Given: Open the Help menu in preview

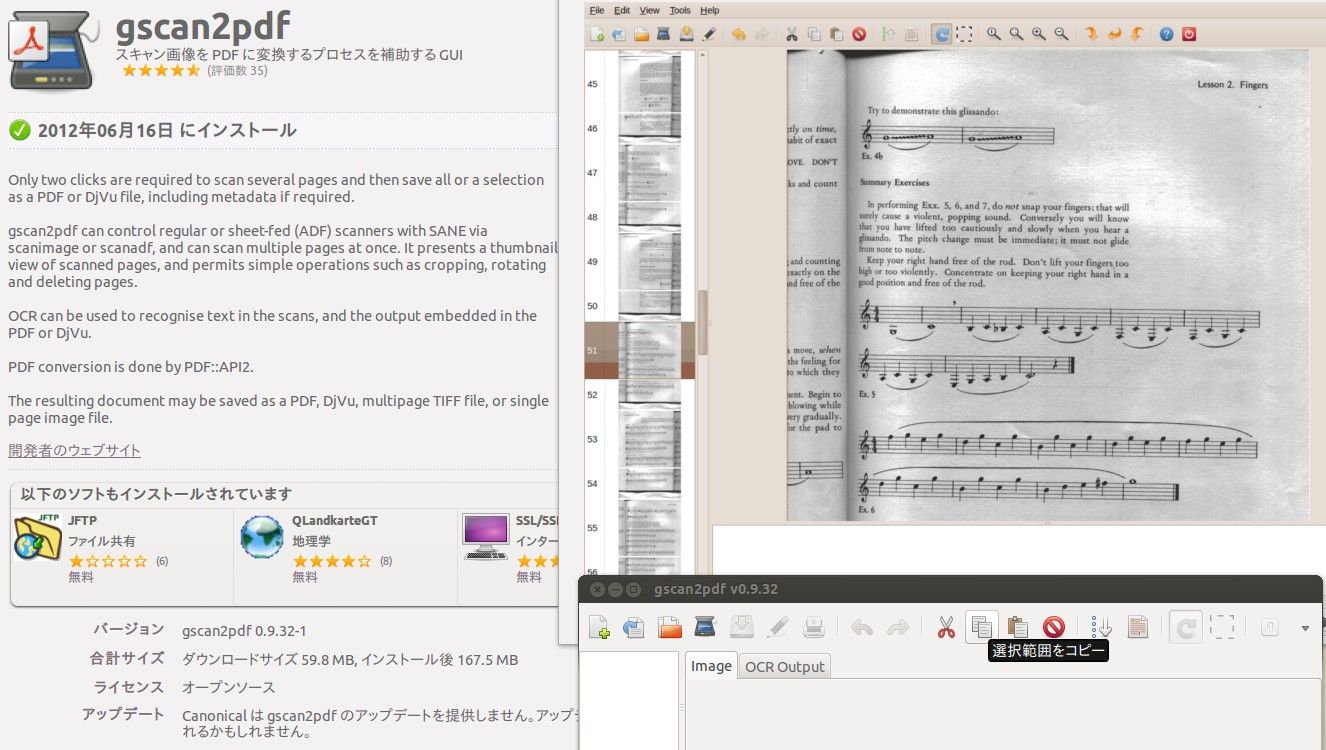Looking at the screenshot, I should 710,10.
